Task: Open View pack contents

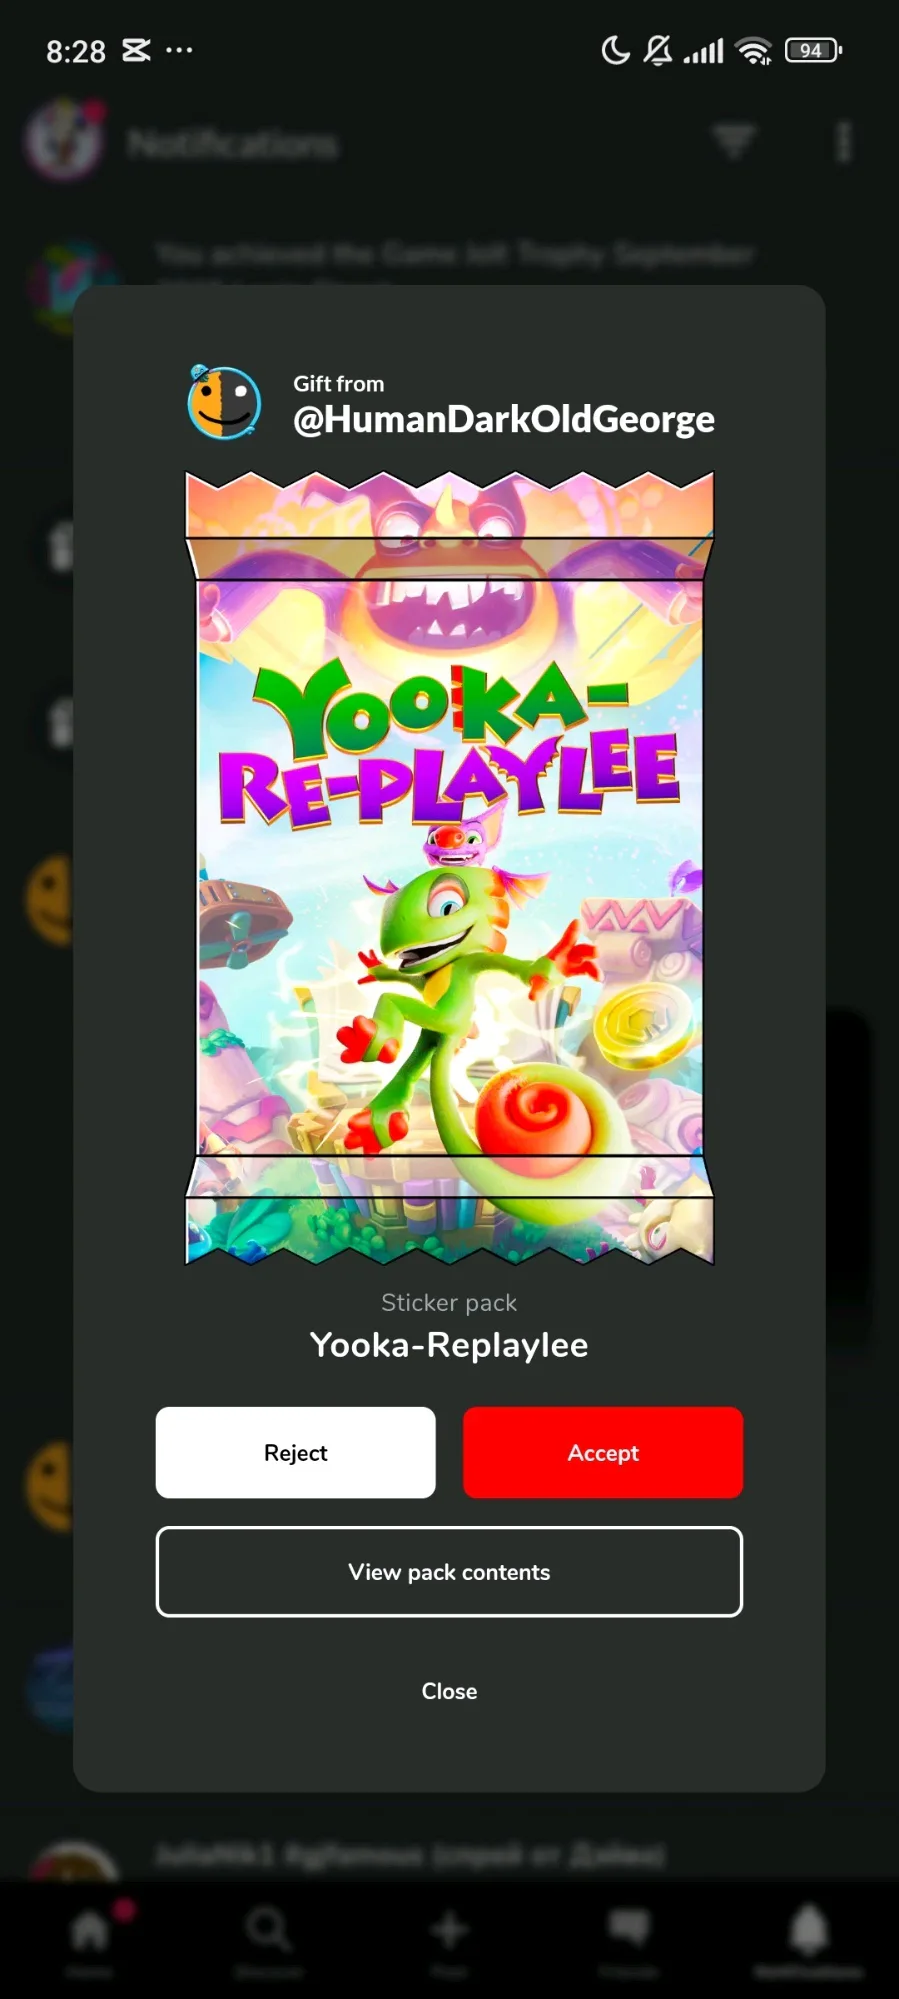Action: click(x=449, y=1571)
